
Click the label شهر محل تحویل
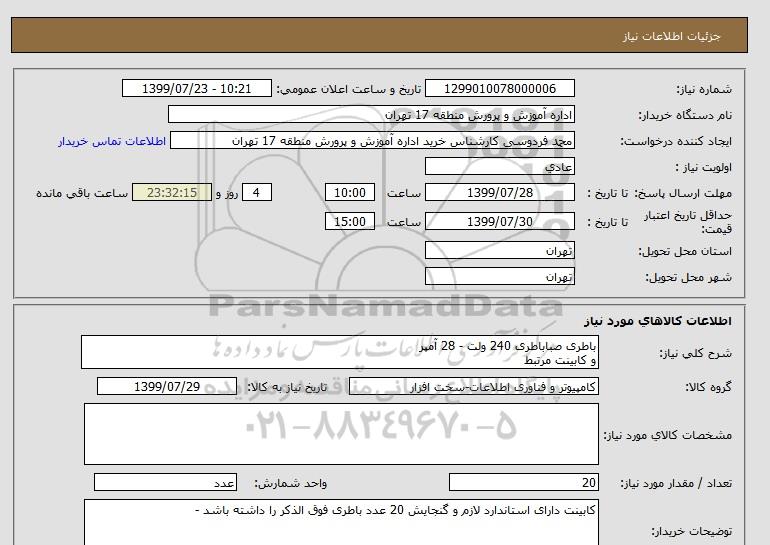pyautogui.click(x=688, y=277)
